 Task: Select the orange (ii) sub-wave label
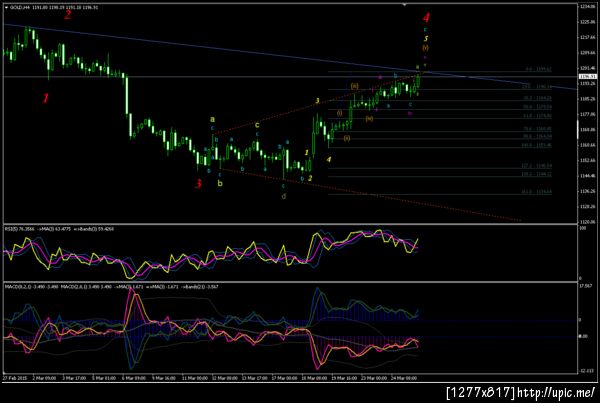tap(347, 138)
